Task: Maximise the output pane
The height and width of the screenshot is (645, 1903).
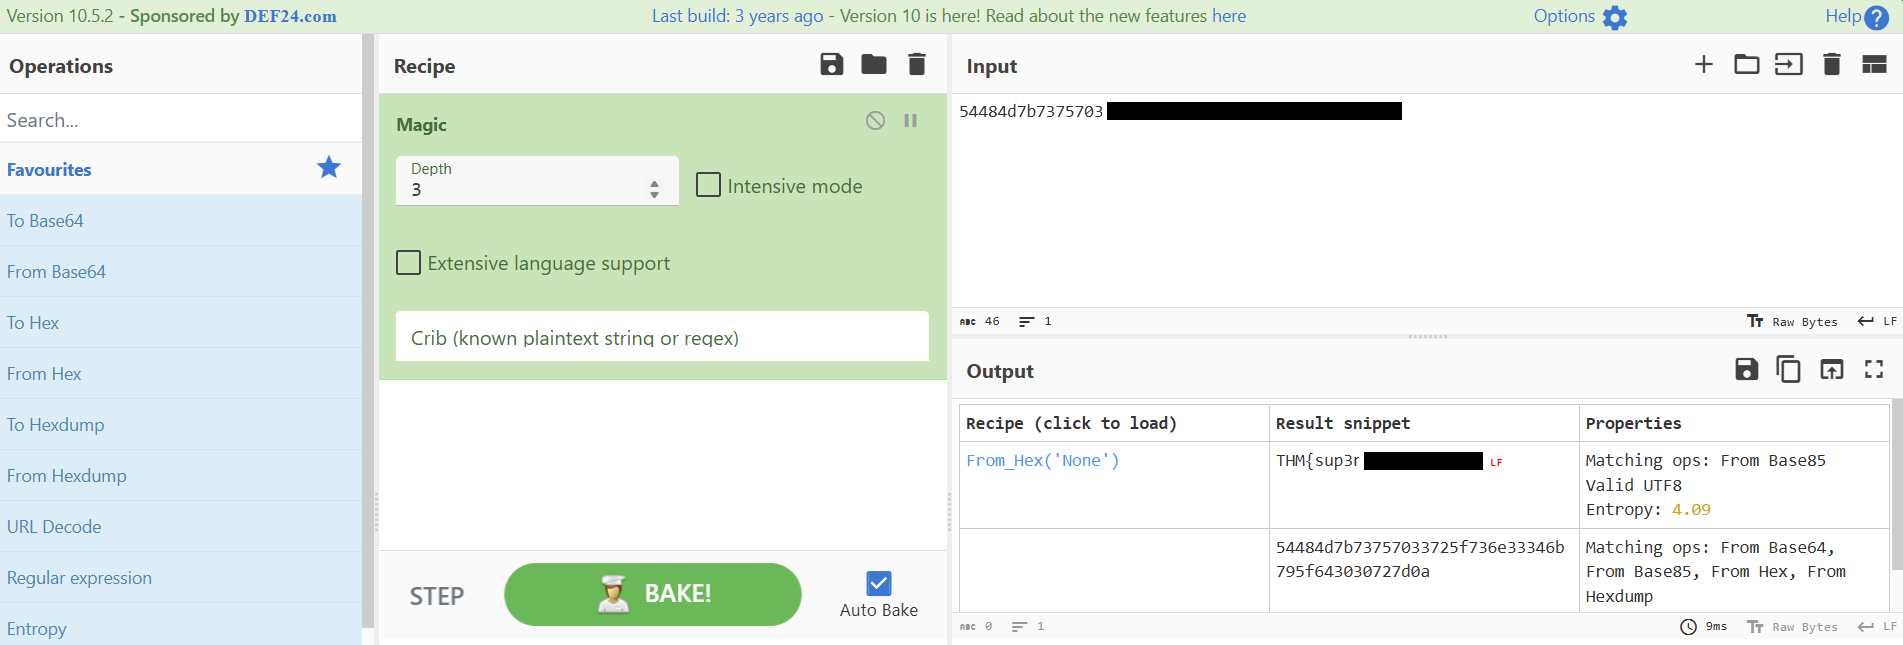Action: (x=1874, y=370)
